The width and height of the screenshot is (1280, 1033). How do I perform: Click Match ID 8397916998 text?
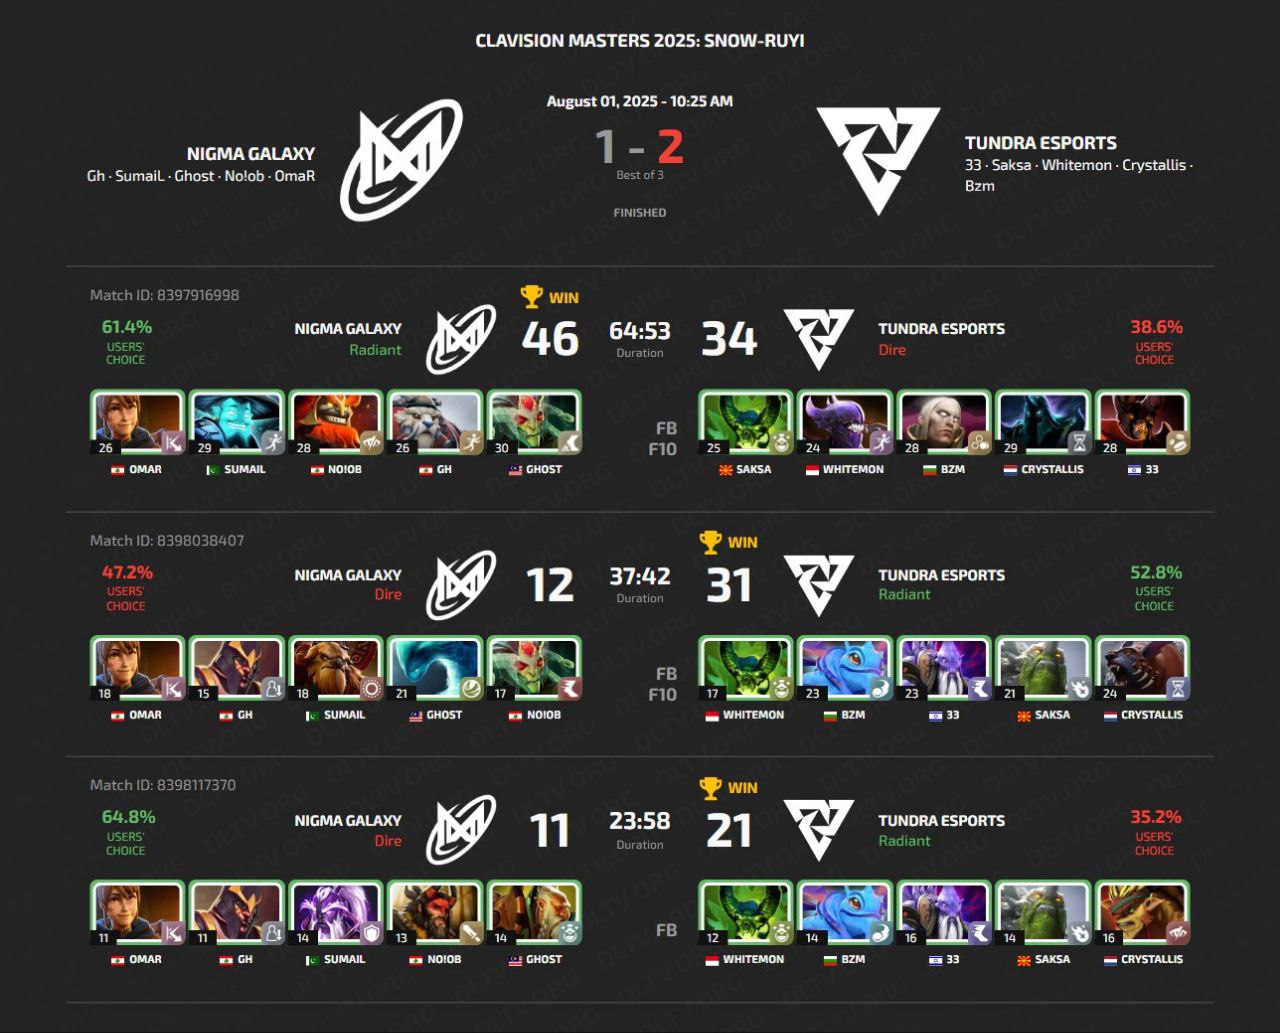(165, 295)
